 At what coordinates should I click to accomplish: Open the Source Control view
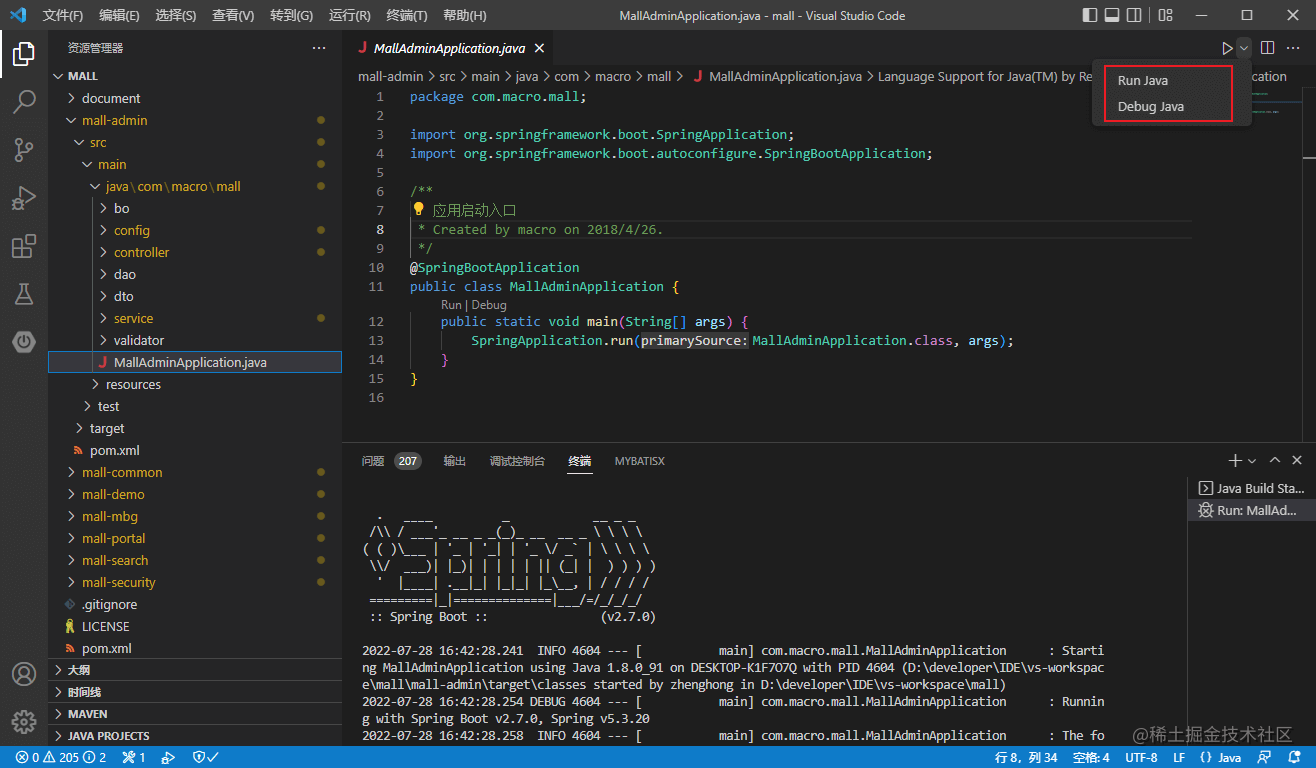coord(24,150)
